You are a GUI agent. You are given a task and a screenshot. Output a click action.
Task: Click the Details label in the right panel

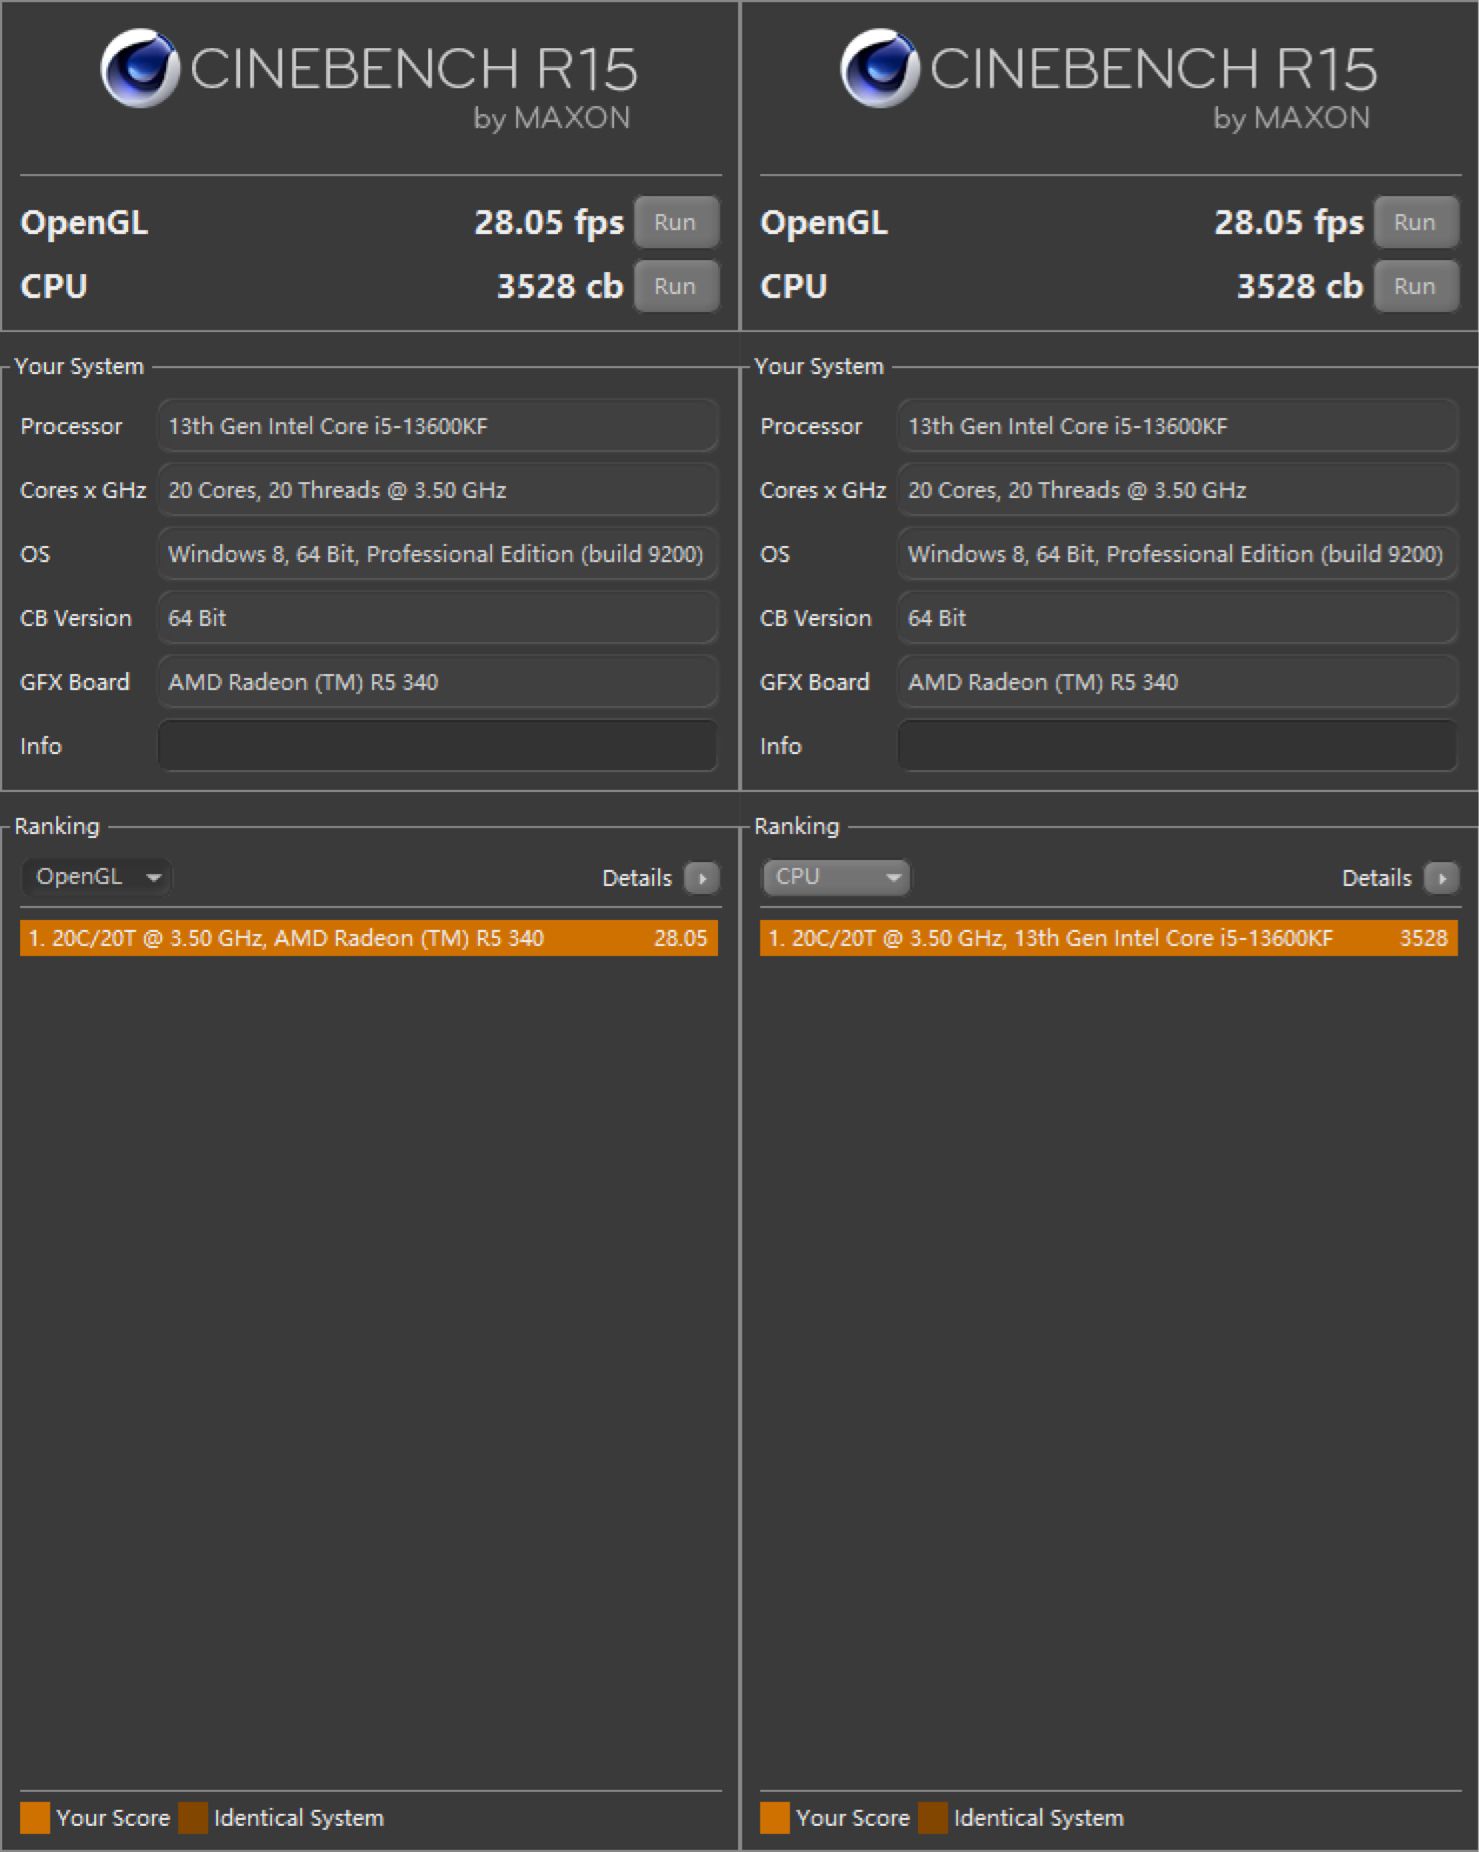pyautogui.click(x=1377, y=878)
